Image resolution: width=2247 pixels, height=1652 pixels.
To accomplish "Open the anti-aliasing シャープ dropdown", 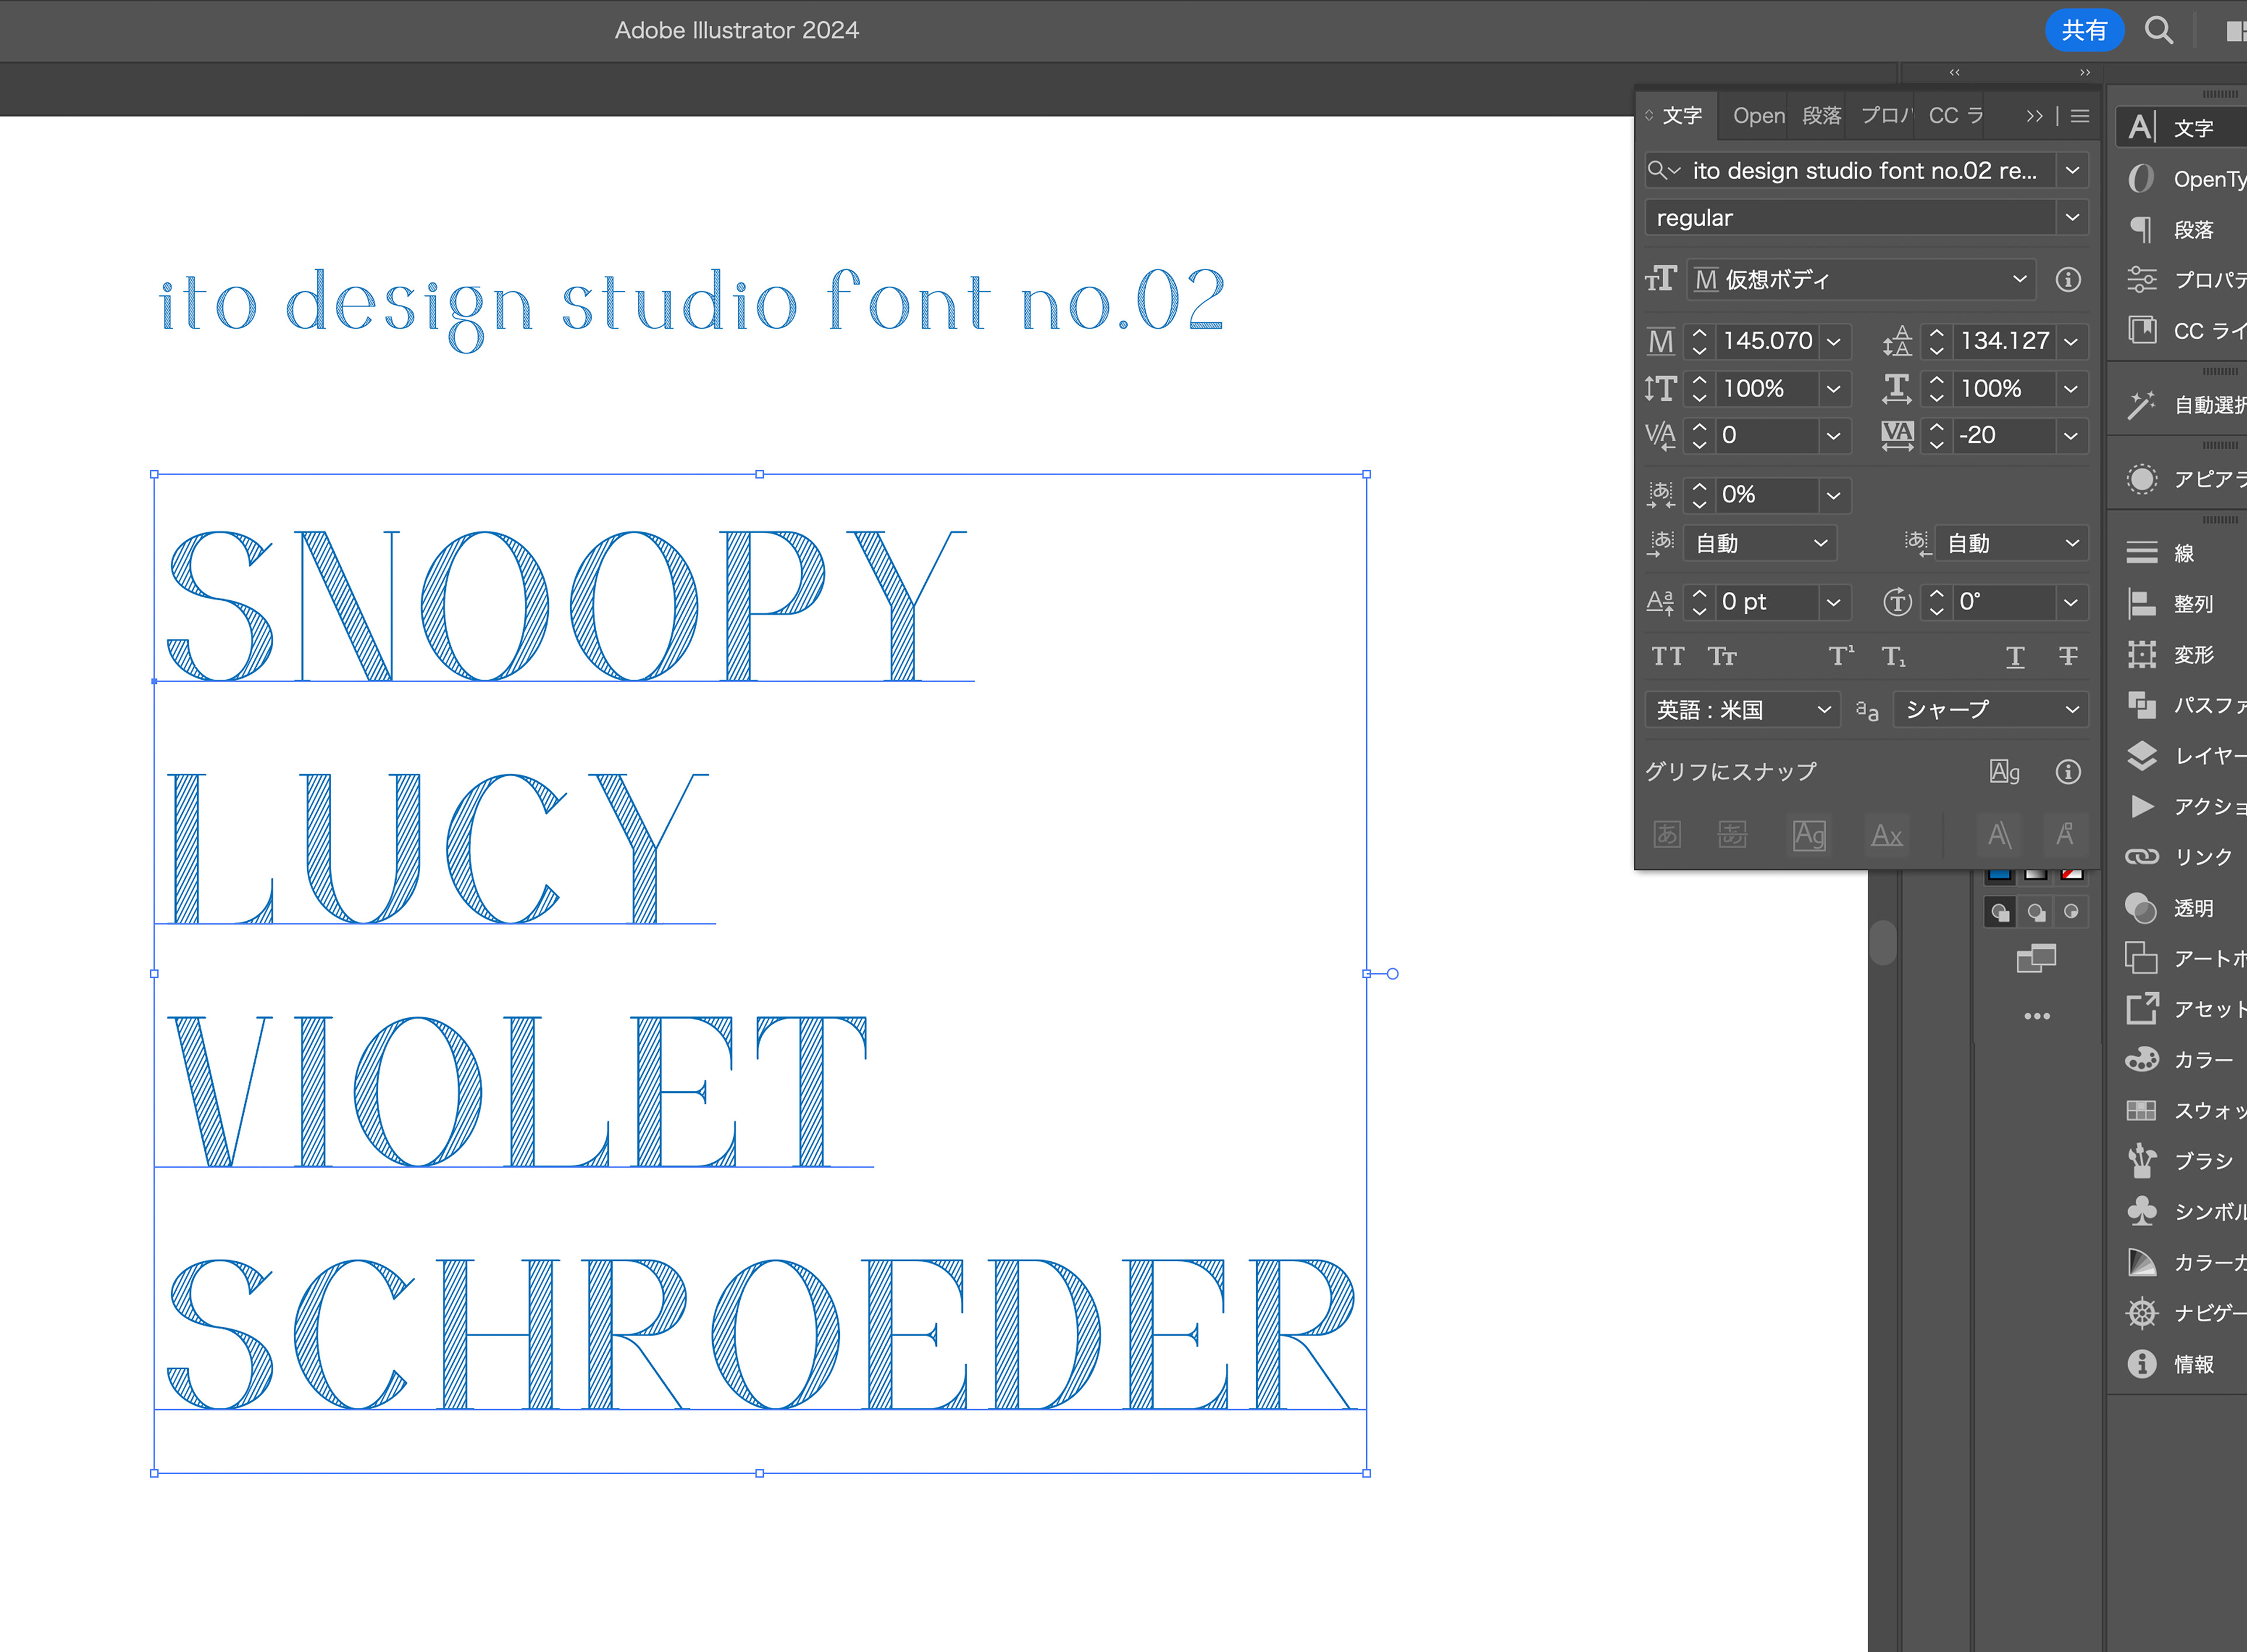I will pyautogui.click(x=1990, y=710).
